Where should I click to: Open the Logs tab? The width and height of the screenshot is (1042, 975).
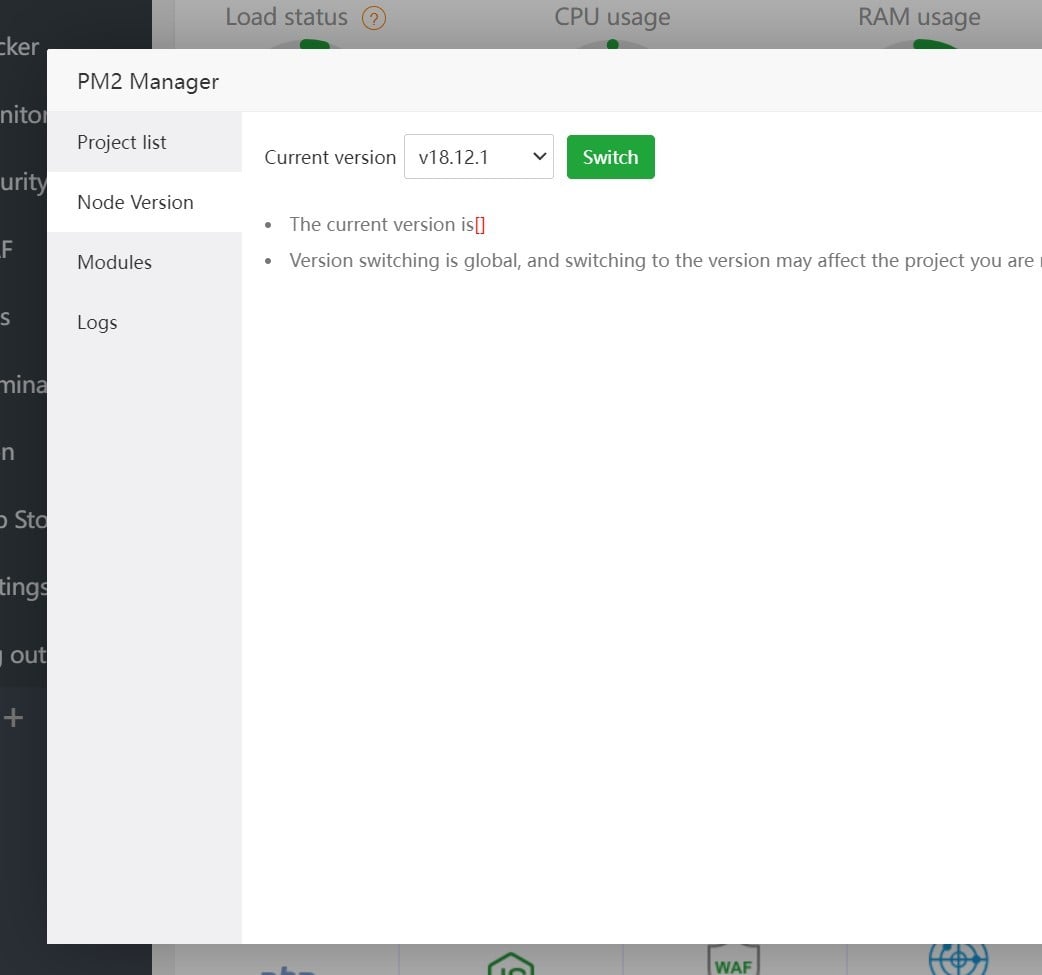144,322
